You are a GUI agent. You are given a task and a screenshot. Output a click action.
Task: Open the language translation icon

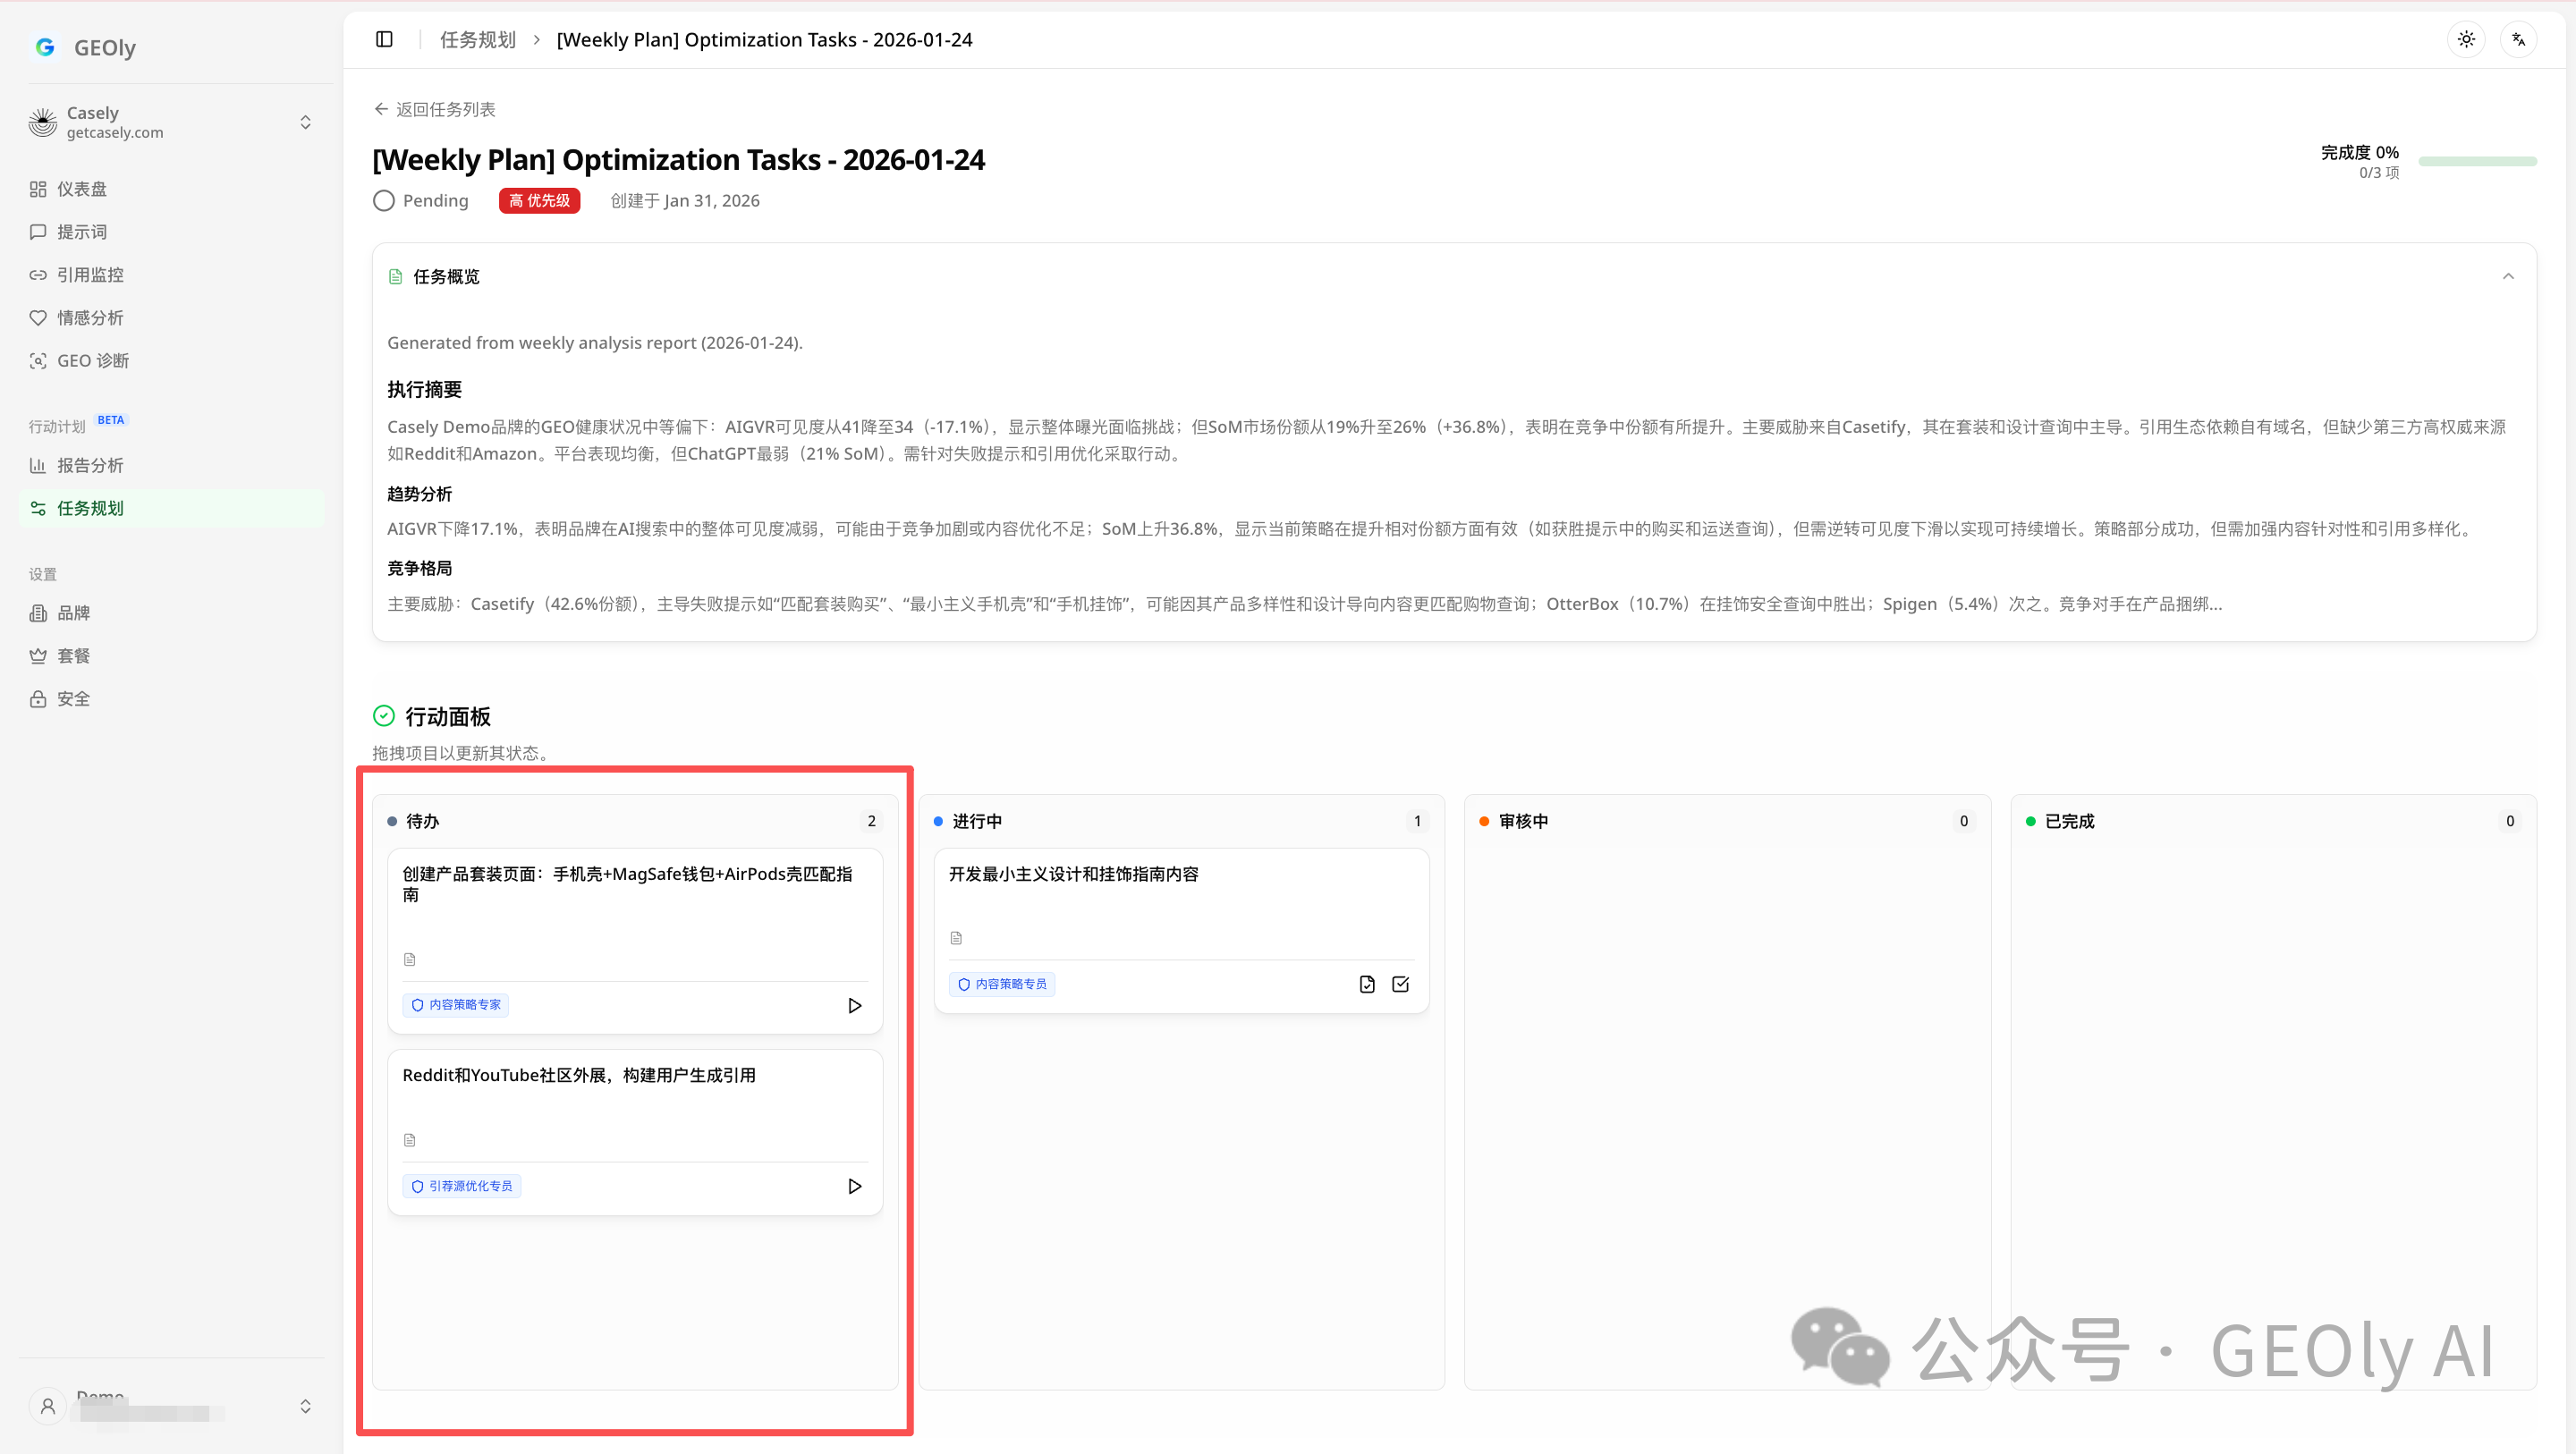[x=2518, y=39]
